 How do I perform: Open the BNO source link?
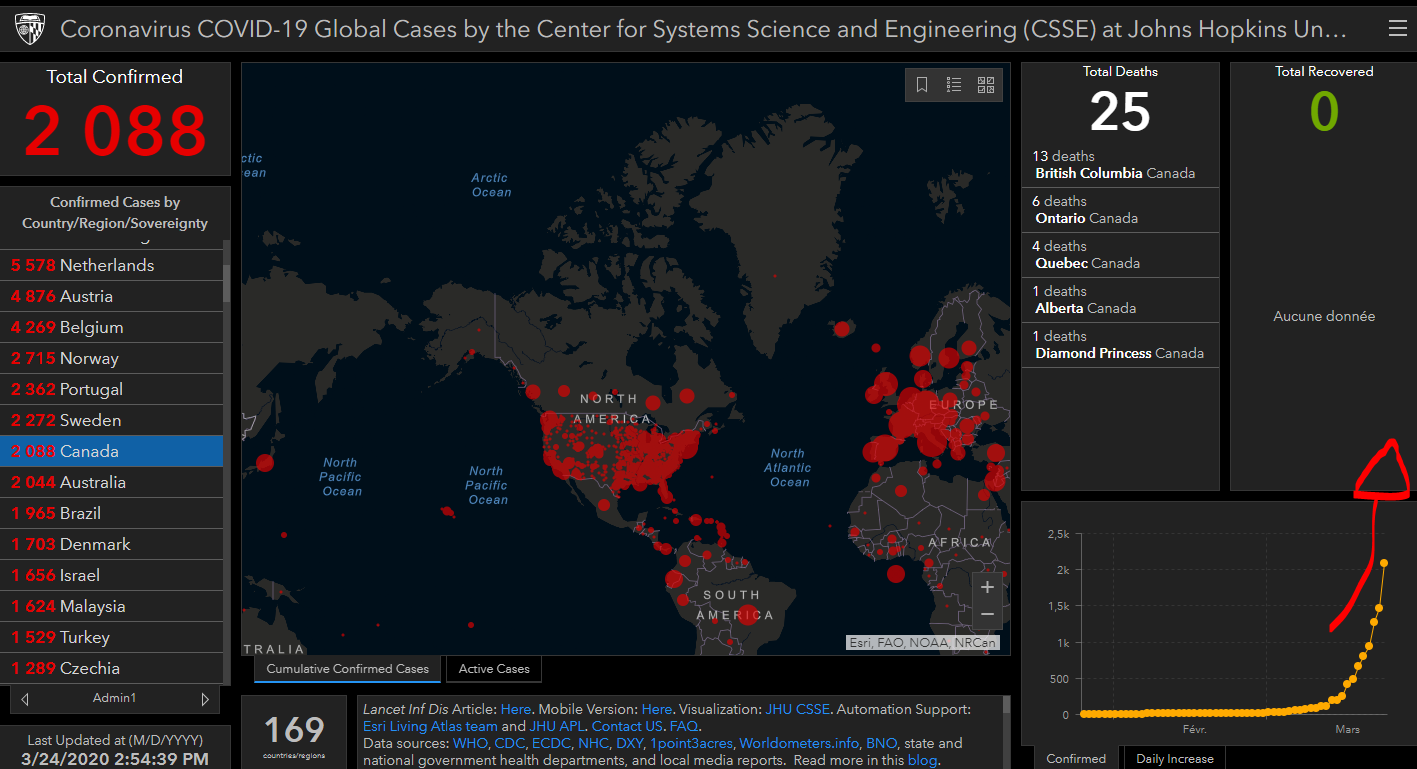pos(882,743)
